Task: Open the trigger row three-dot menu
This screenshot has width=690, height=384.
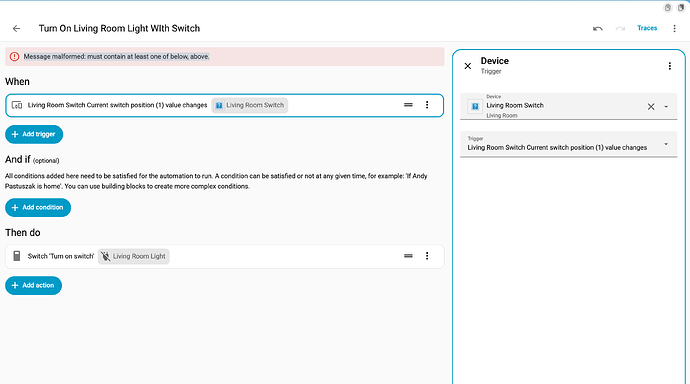Action: click(x=427, y=105)
